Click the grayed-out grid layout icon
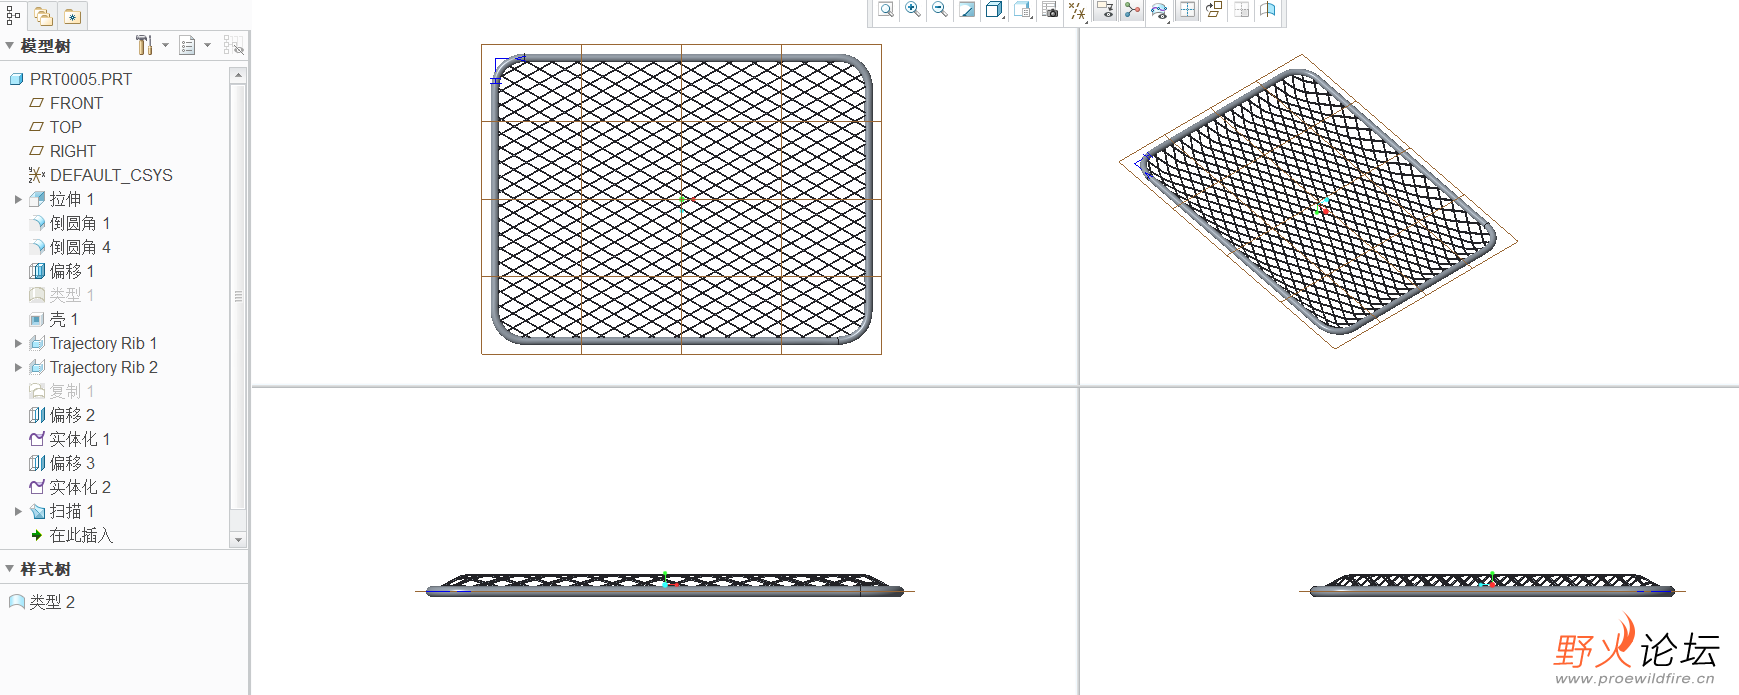This screenshot has width=1739, height=695. point(1241,10)
